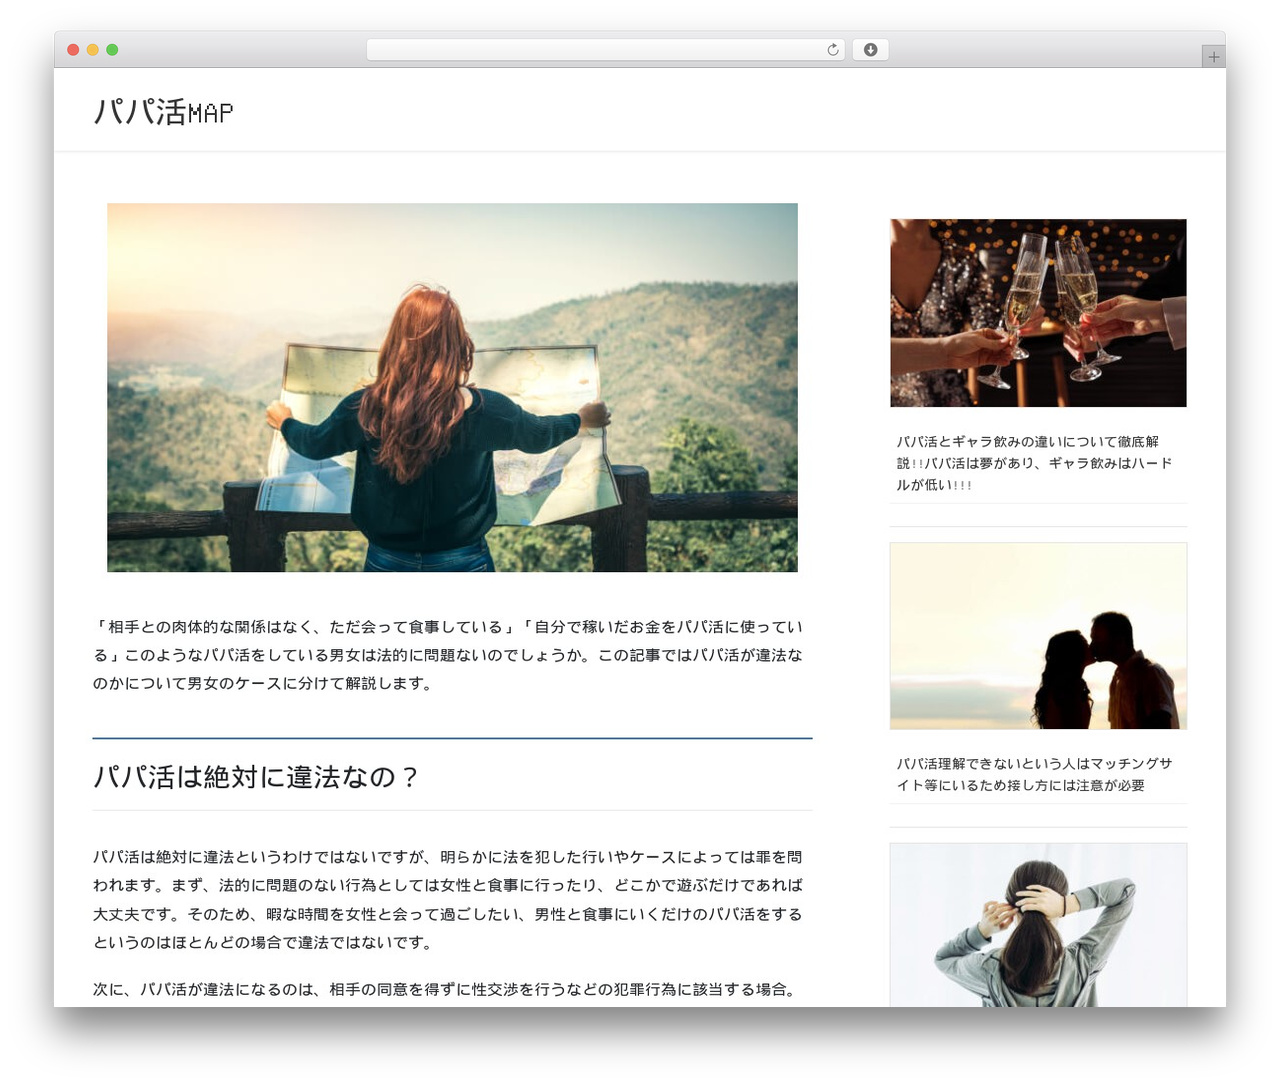Open the woman tying ponytail thumbnail
This screenshot has height=1084, width=1280.
[1038, 925]
